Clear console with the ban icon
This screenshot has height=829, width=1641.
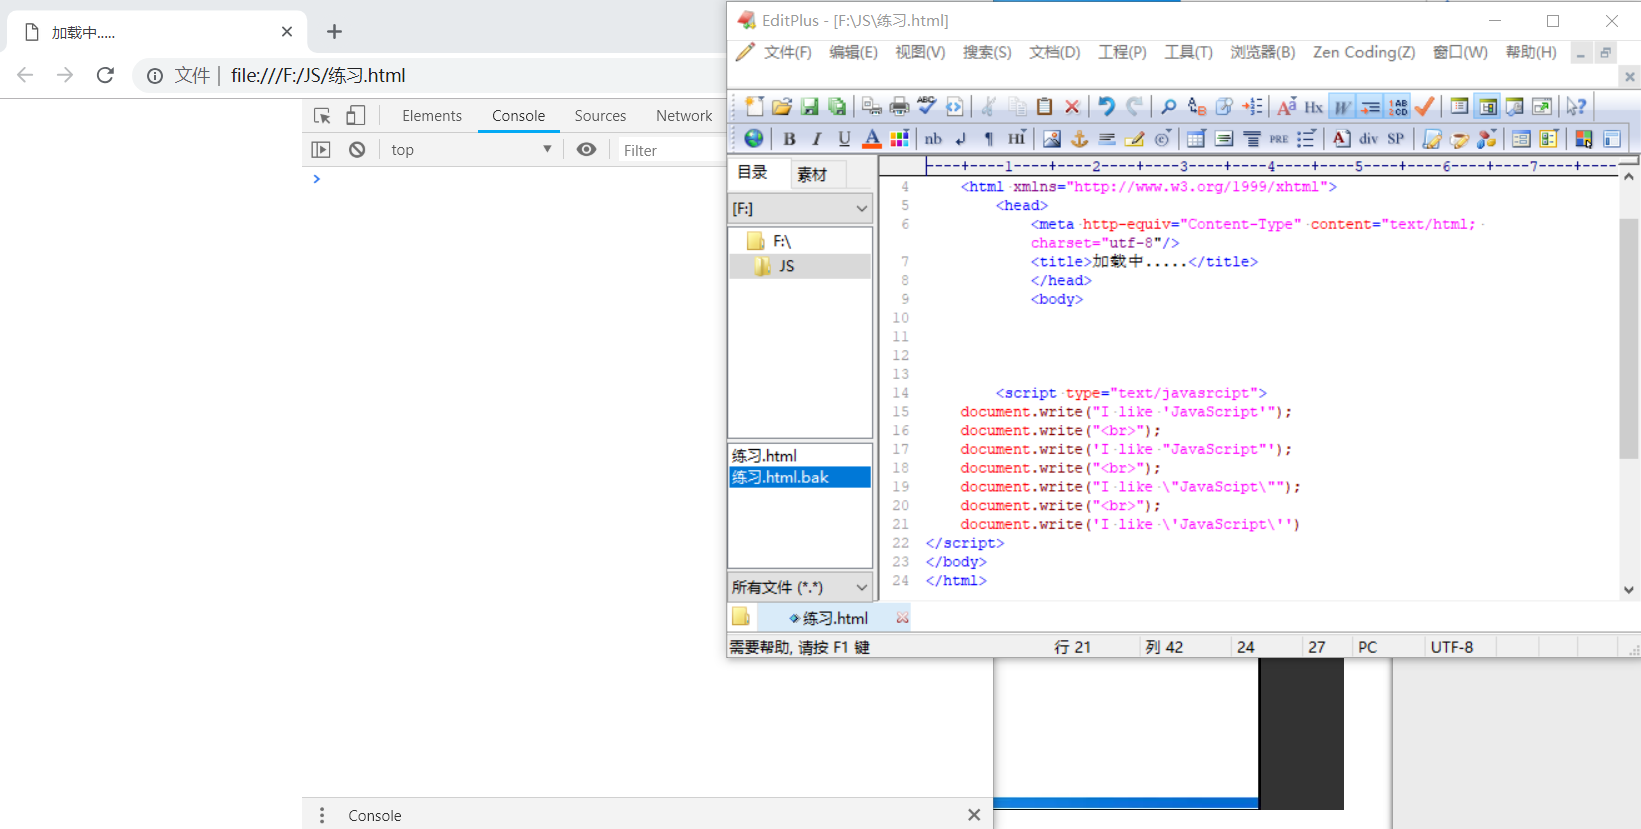point(357,150)
